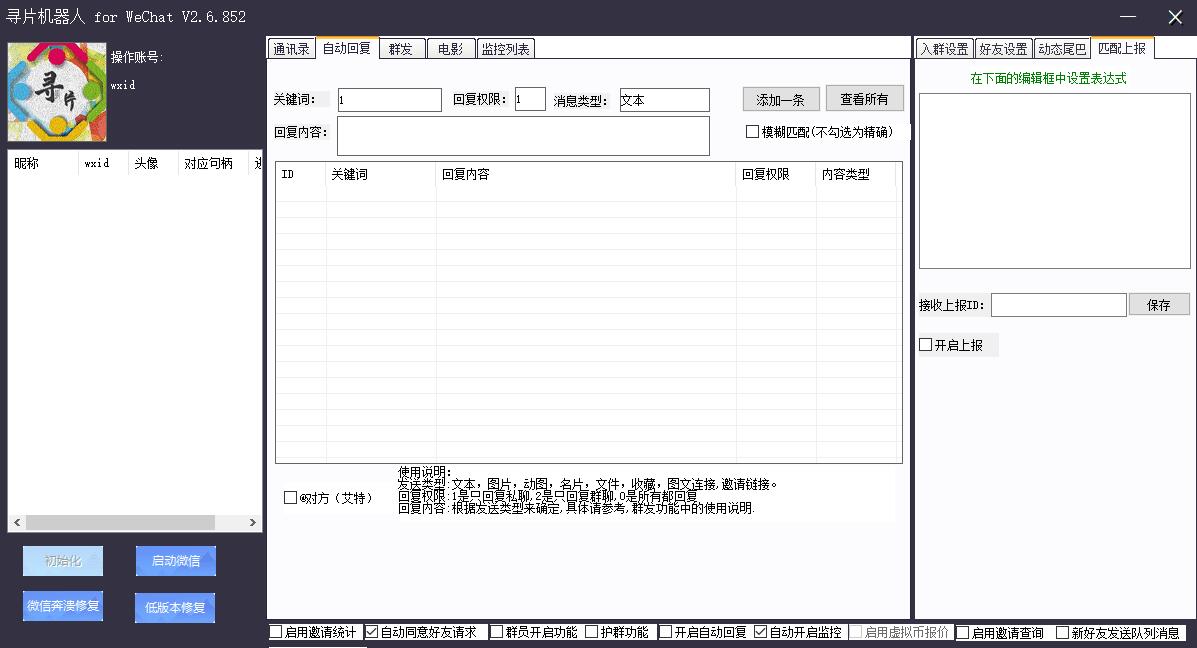Click the 头像 column header
The width and height of the screenshot is (1197, 648).
tap(152, 163)
